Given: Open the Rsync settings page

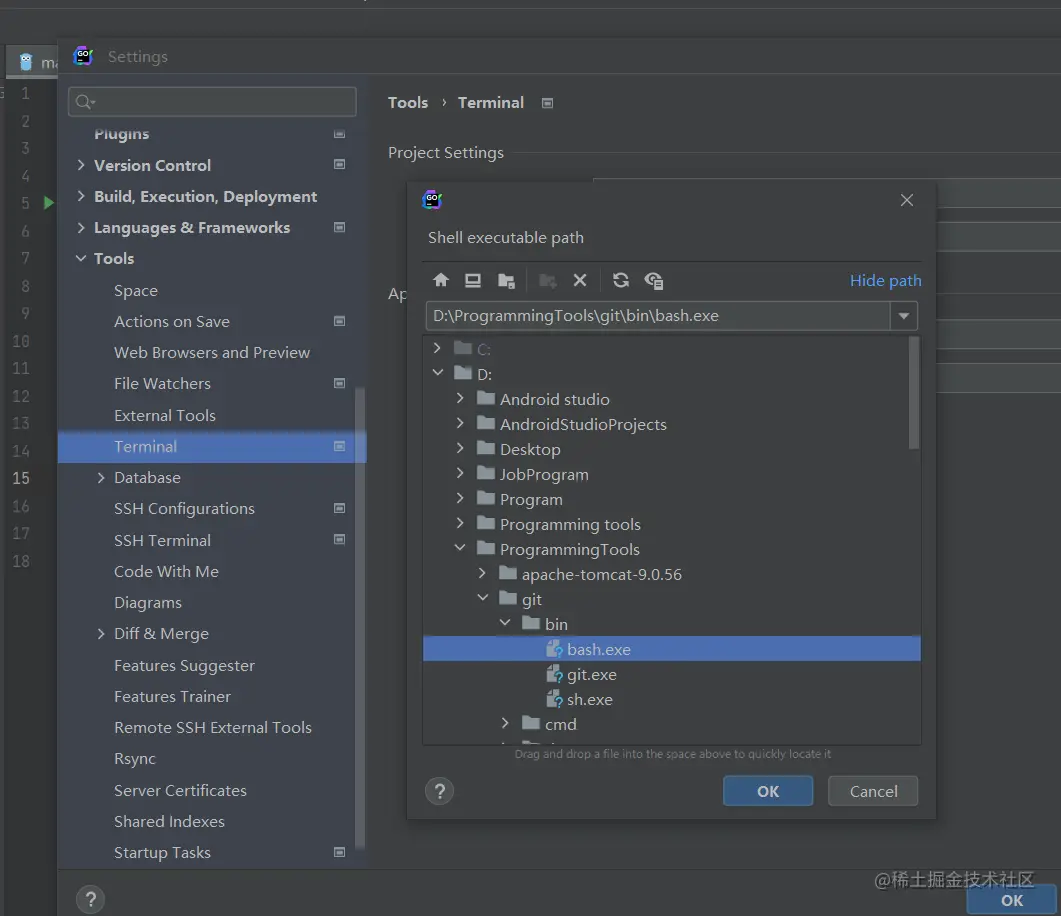Looking at the screenshot, I should click(x=135, y=759).
